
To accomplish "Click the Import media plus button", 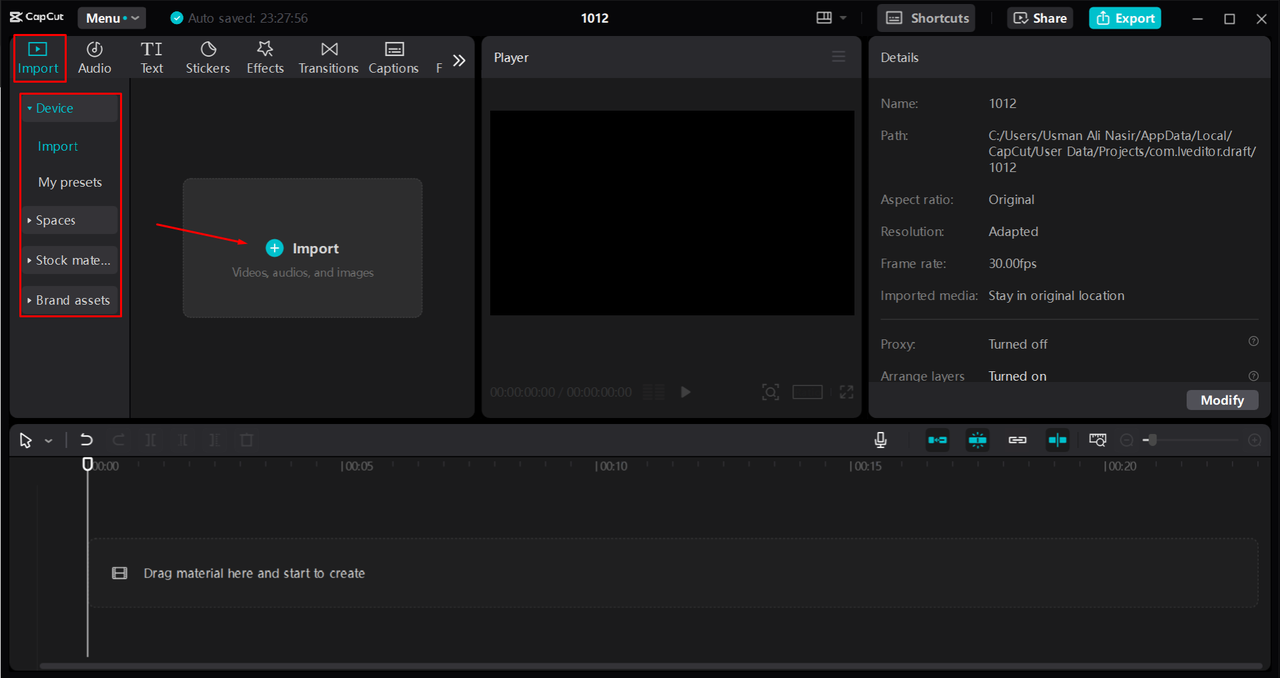I will [x=274, y=248].
